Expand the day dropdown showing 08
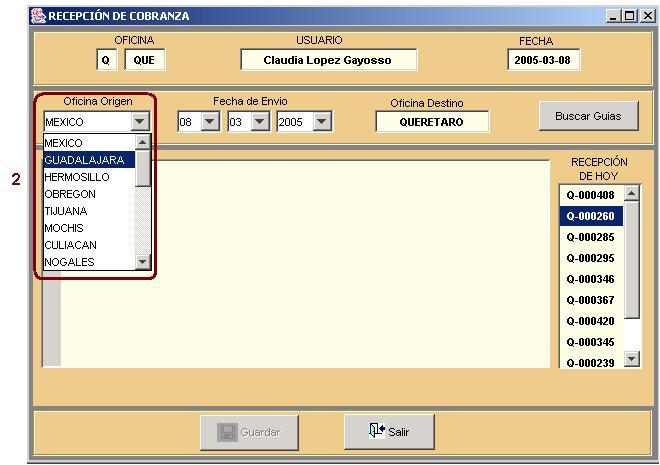Image resolution: width=660 pixels, height=465 pixels. tap(210, 122)
